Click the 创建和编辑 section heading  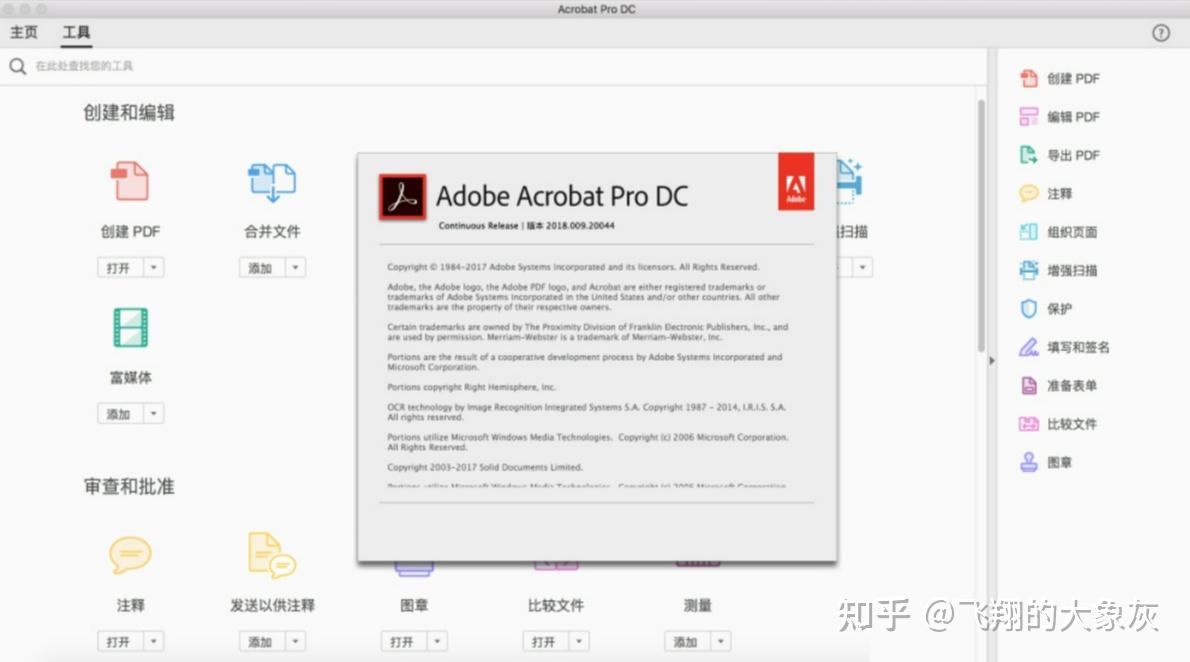(129, 112)
